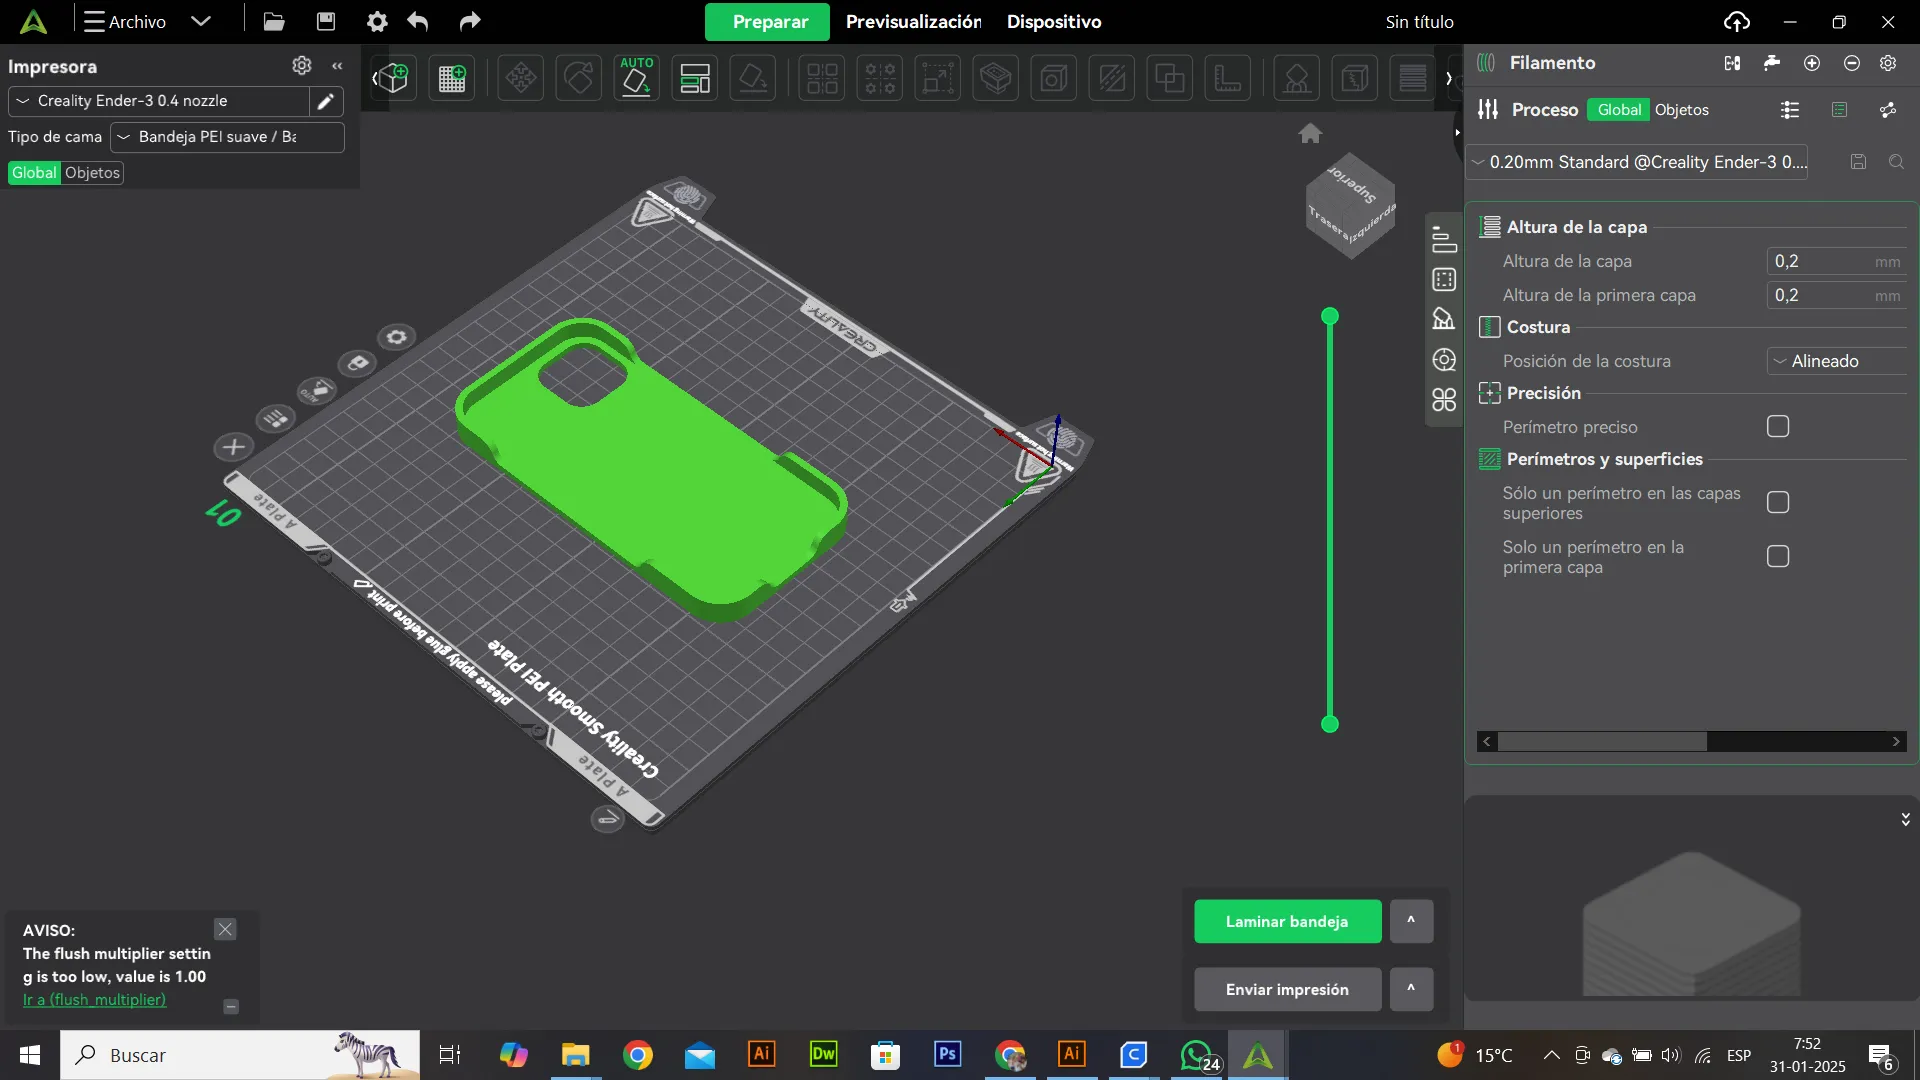Follow the Ir a (flush multiplier) link
This screenshot has width=1920, height=1080.
94,1000
